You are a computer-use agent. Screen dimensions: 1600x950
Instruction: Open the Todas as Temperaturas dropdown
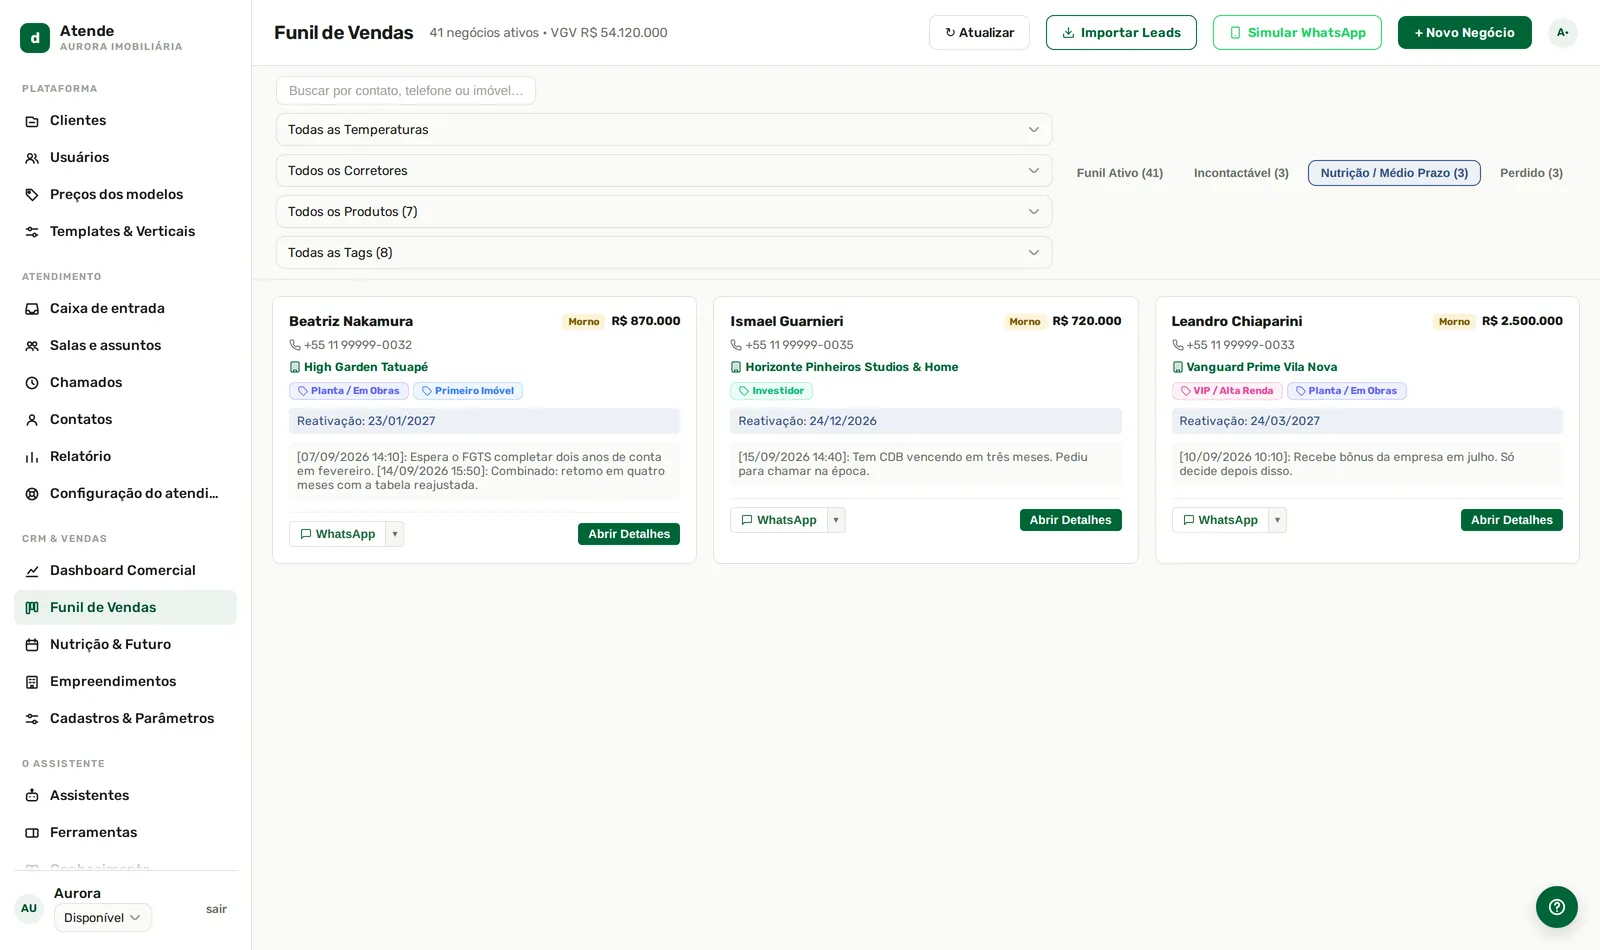coord(664,130)
